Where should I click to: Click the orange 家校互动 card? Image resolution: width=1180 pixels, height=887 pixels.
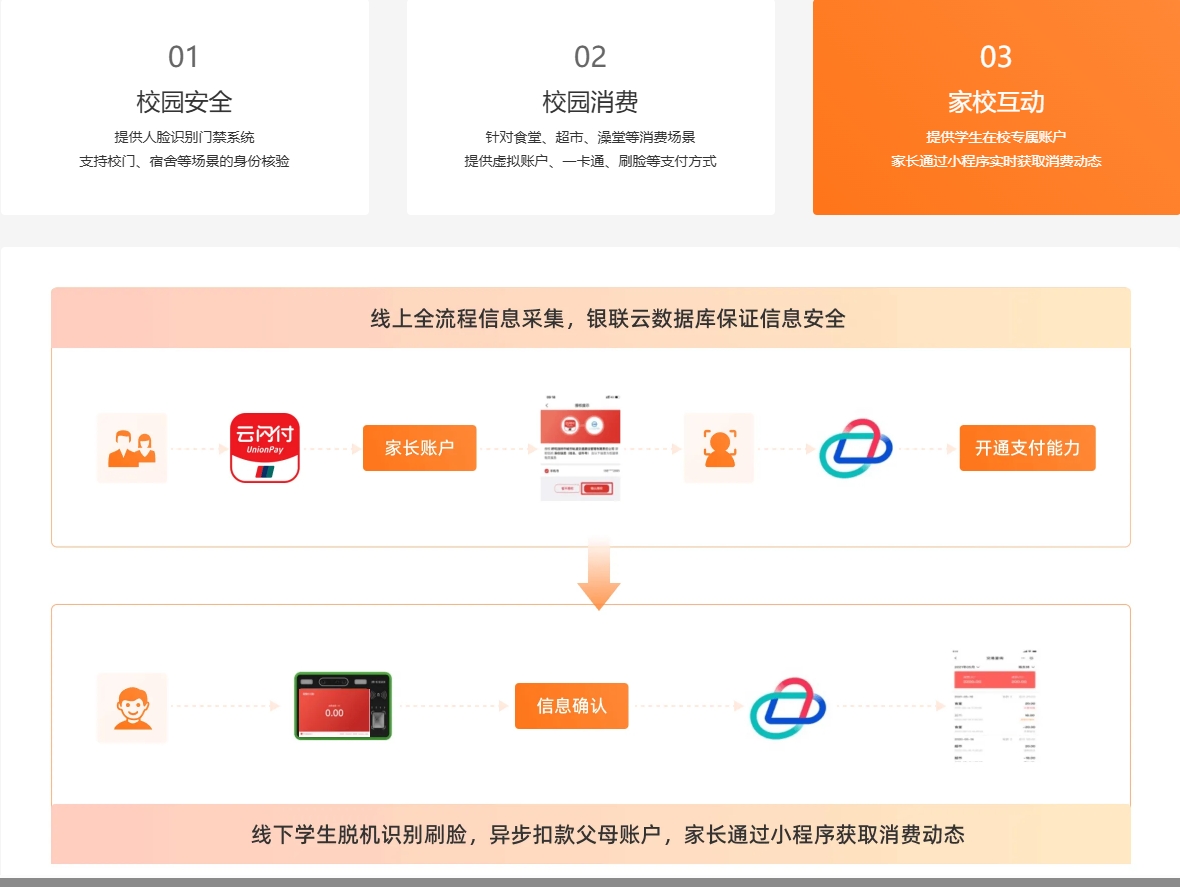click(995, 105)
